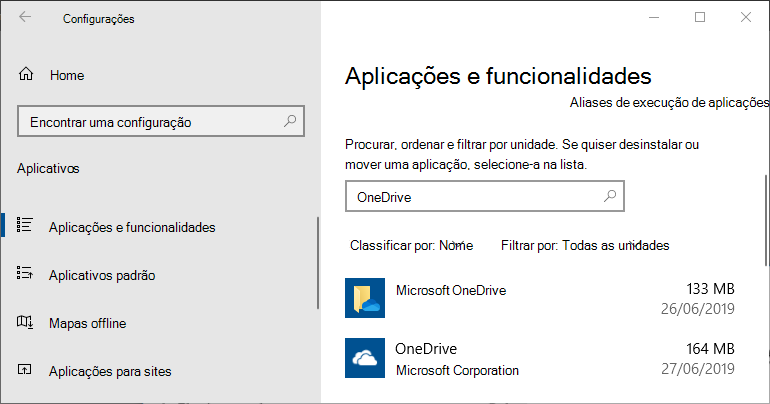Viewport: 770px width, 404px height.
Task: Select the Microsoft OneDrive app entry
Action: (540, 298)
